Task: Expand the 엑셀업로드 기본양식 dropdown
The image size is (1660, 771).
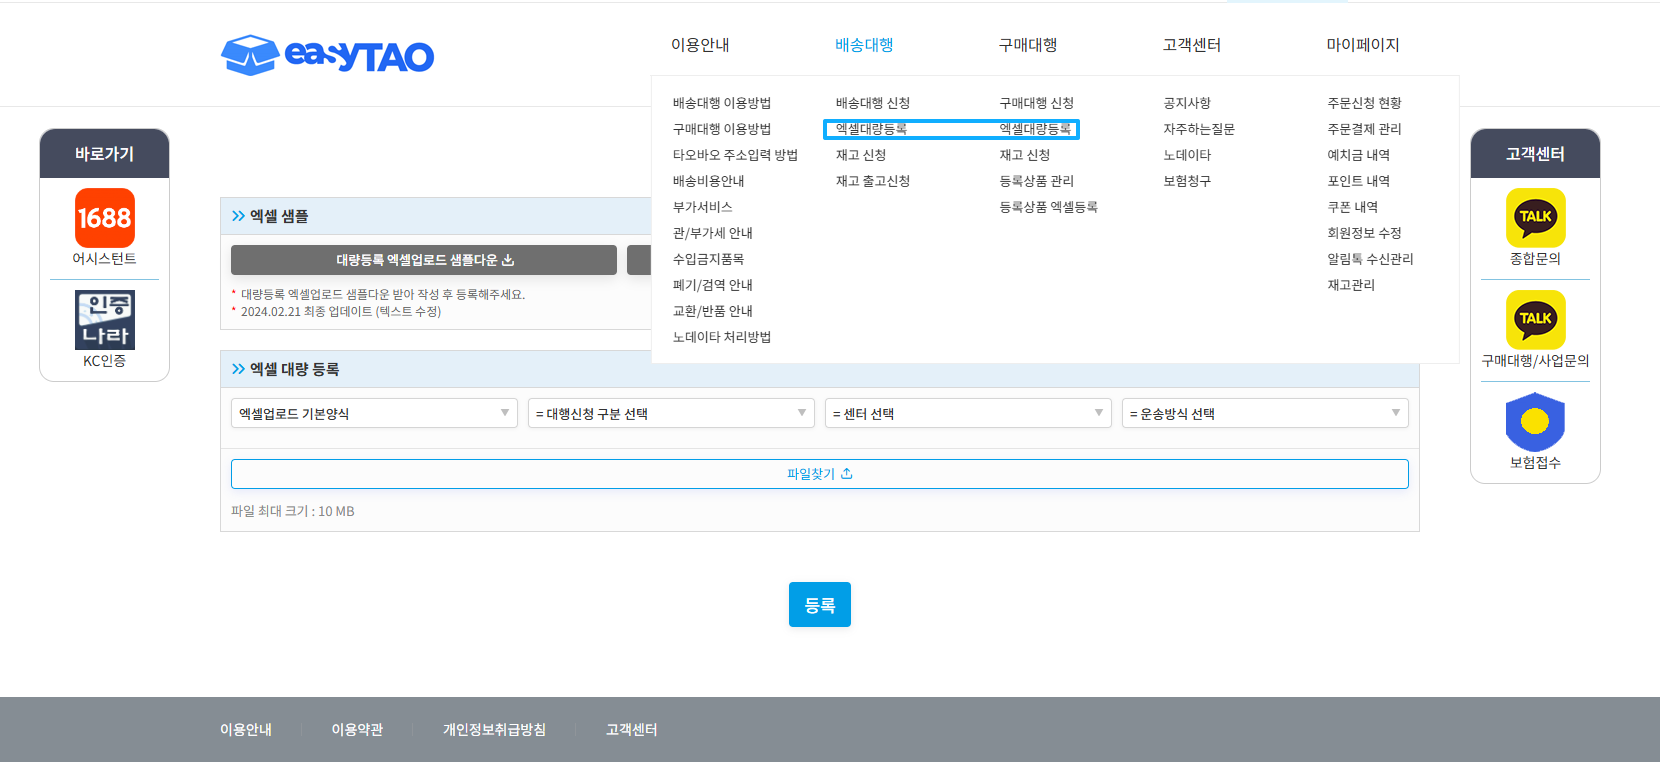Action: point(374,414)
